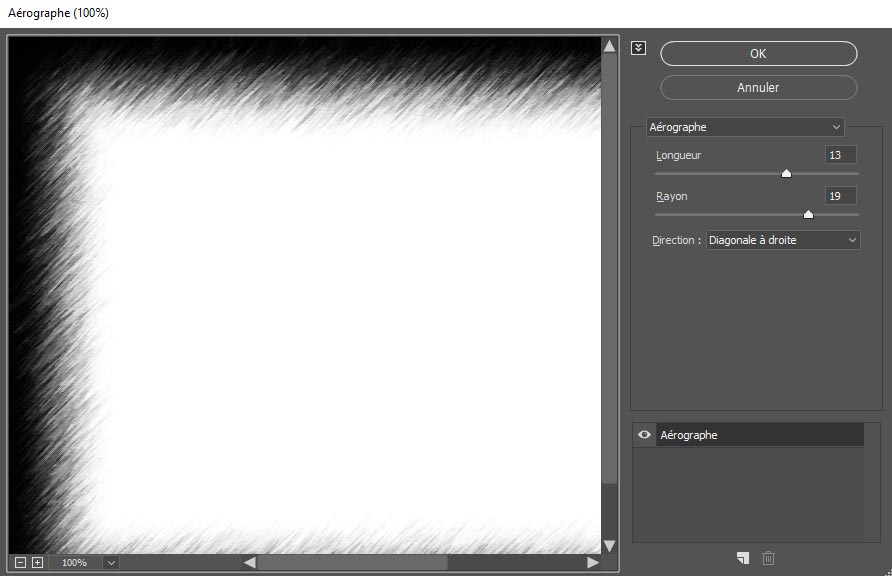The width and height of the screenshot is (892, 576).
Task: Click the Longueur value field
Action: pyautogui.click(x=840, y=155)
